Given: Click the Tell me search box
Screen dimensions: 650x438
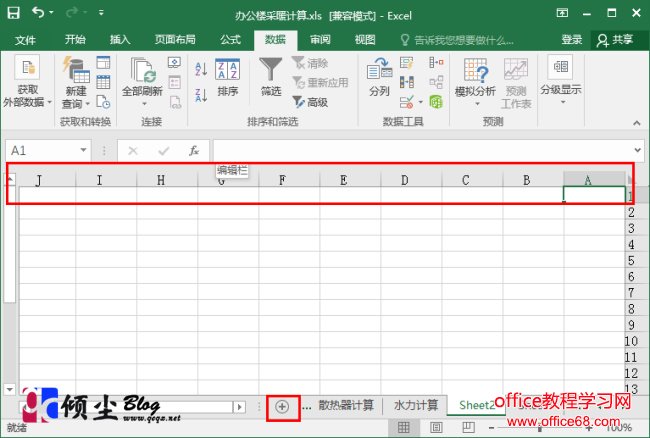Looking at the screenshot, I should [x=458, y=40].
